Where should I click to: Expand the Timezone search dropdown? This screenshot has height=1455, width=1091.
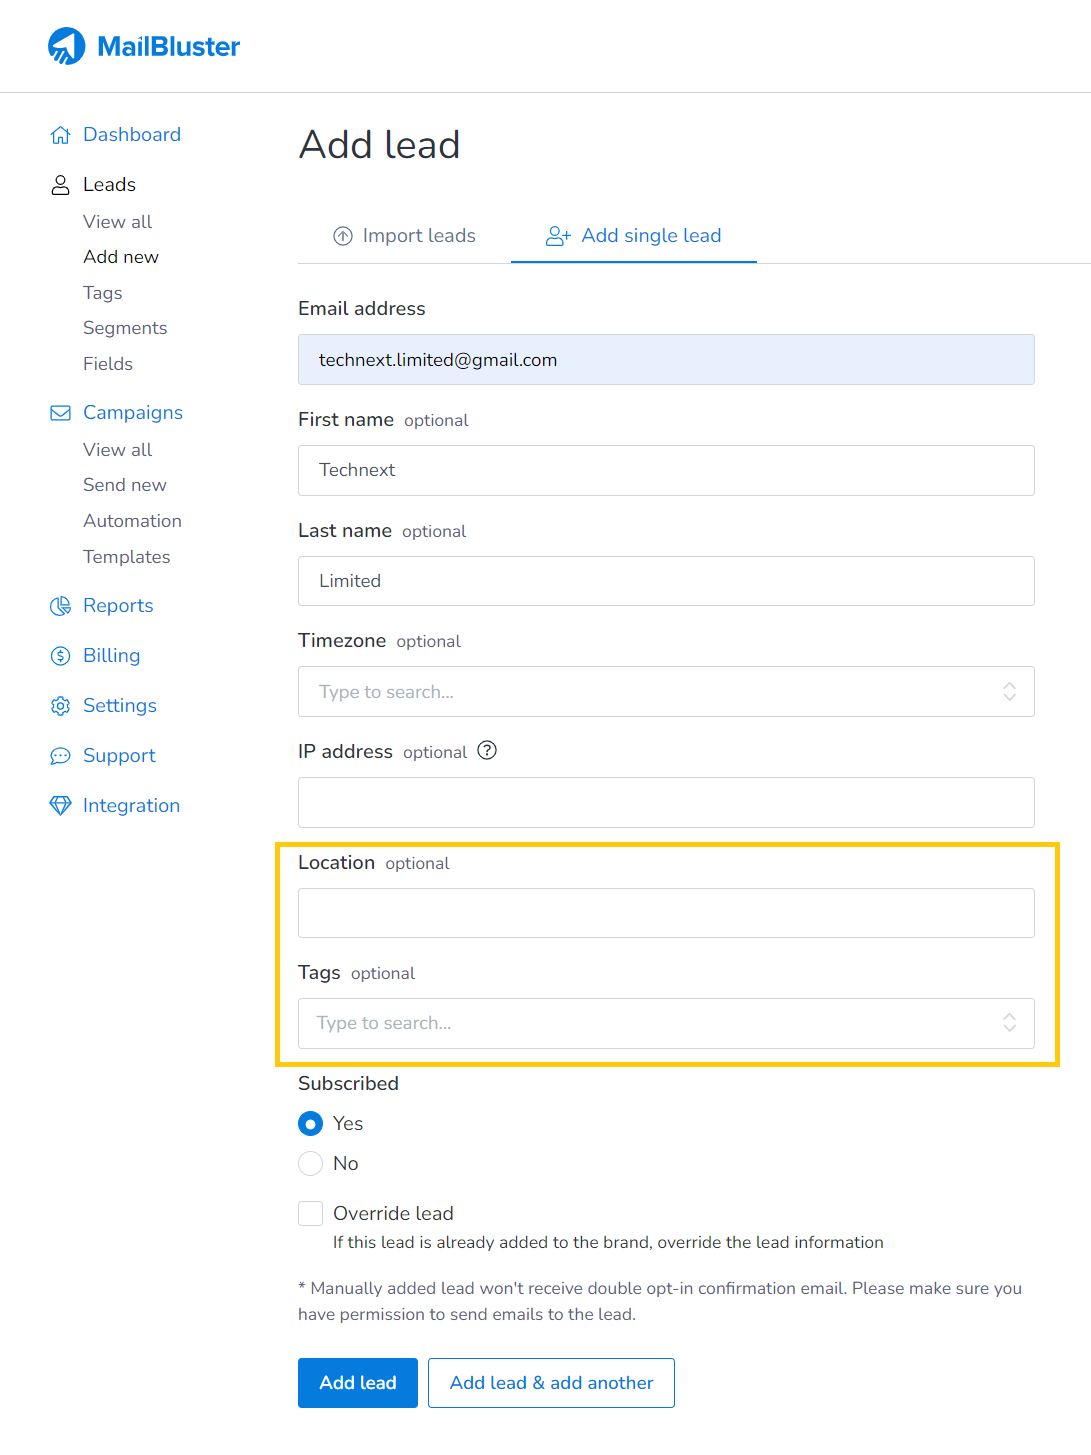[666, 692]
